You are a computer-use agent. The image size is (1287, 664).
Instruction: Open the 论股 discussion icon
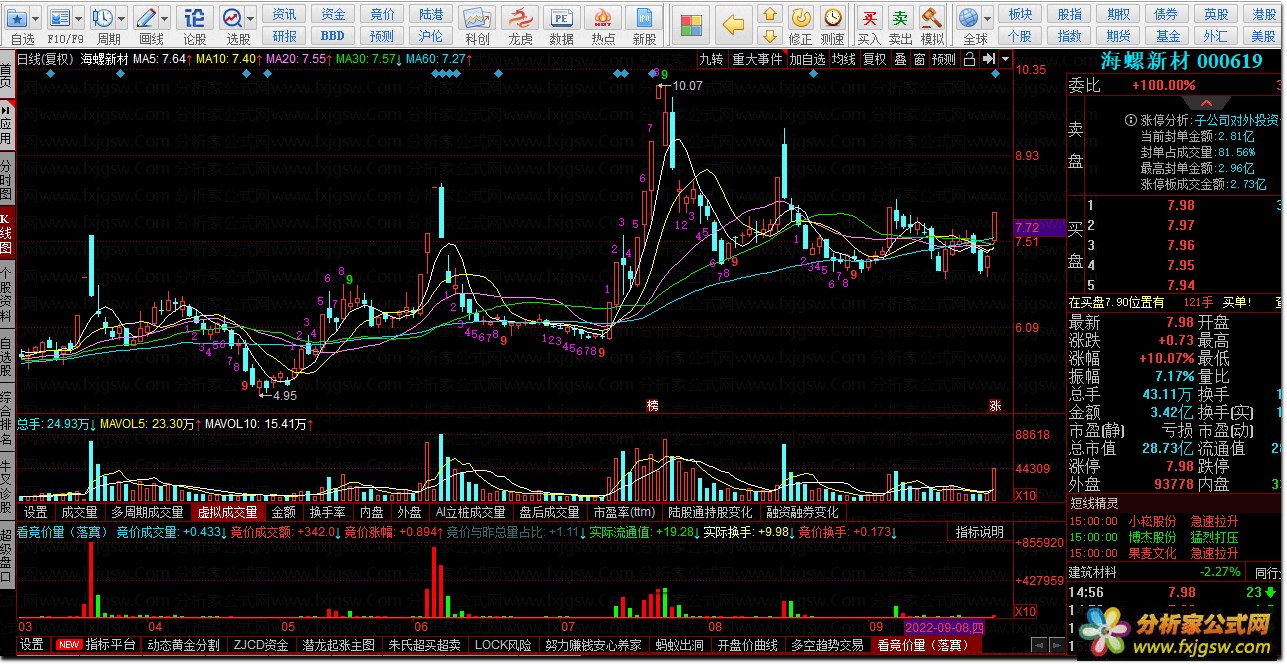[195, 18]
